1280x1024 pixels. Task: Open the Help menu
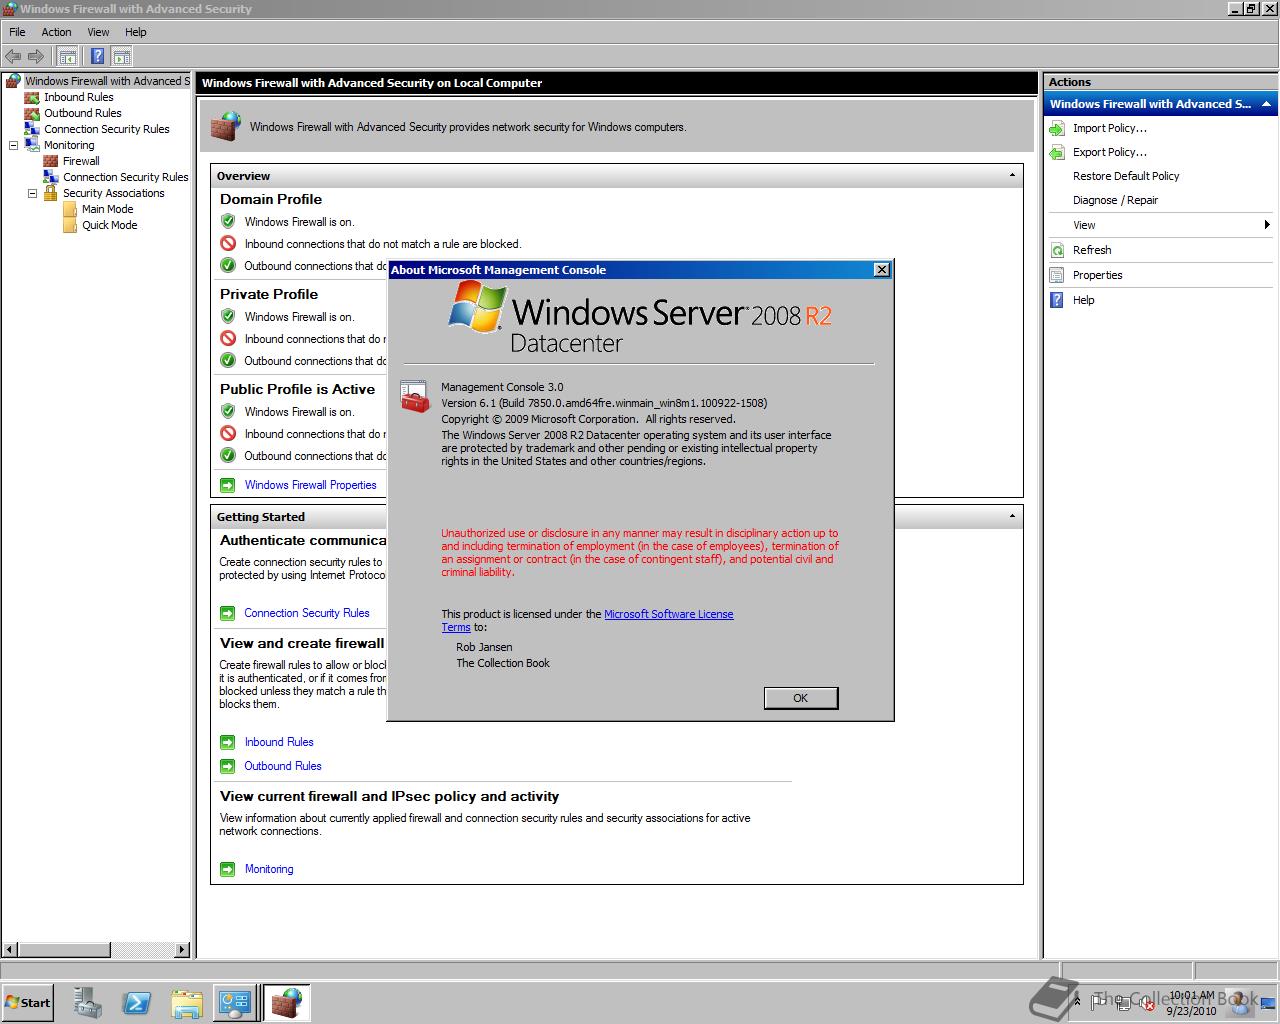[135, 32]
